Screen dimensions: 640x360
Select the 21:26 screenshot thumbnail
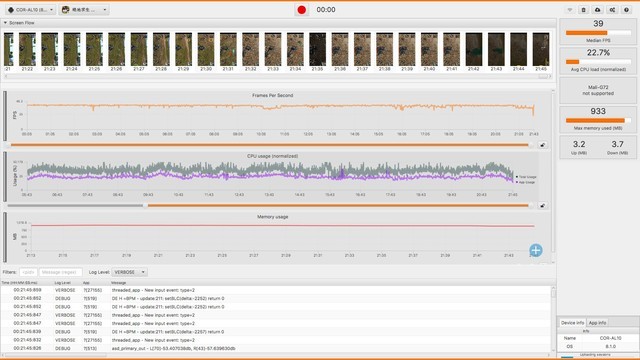coord(116,49)
